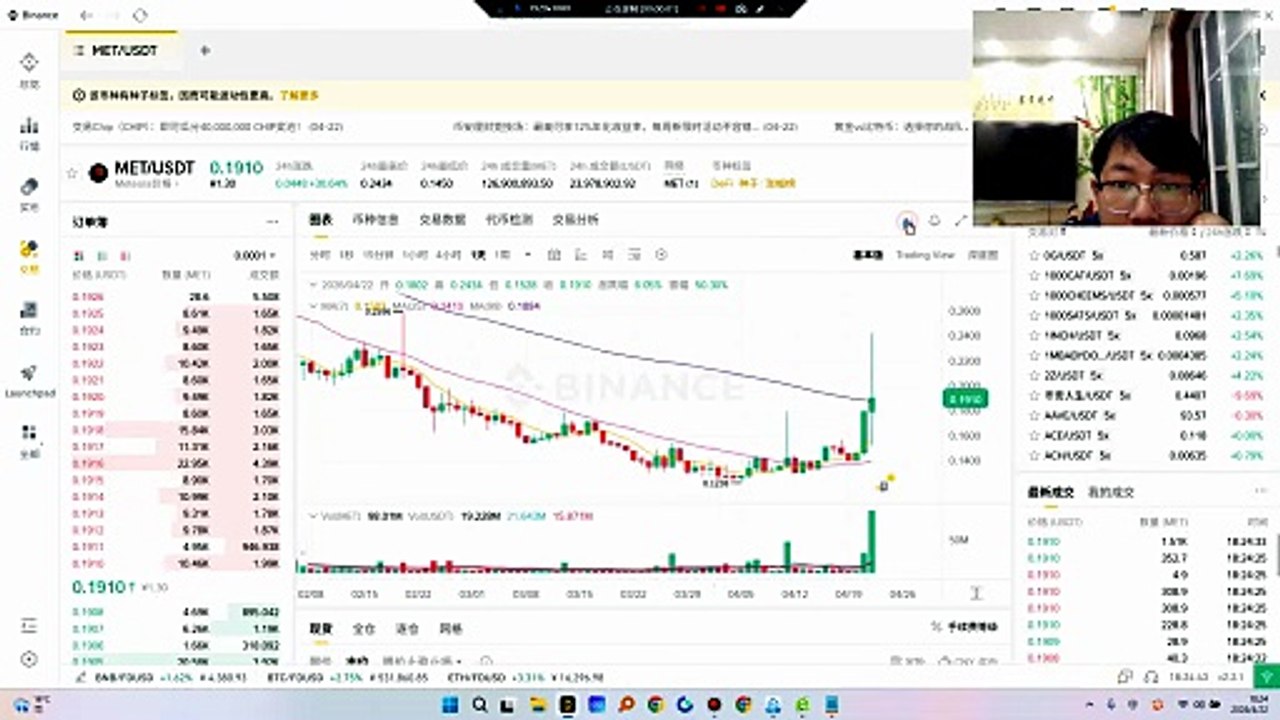Open the 0.0001 price precision dropdown
The height and width of the screenshot is (720, 1280).
pos(255,256)
